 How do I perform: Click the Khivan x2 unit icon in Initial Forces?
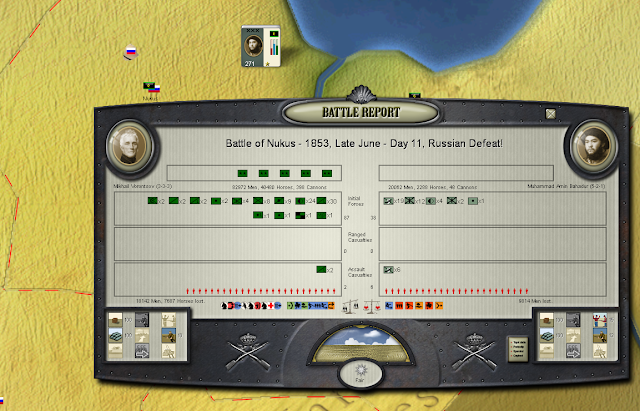[452, 201]
